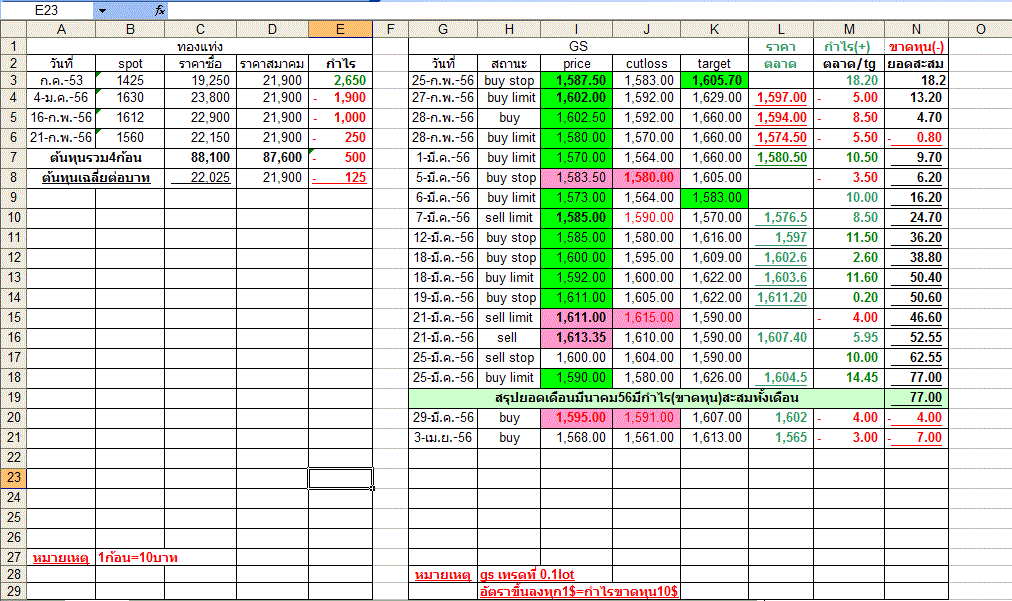This screenshot has width=1012, height=601.
Task: Click the สถานะ header cell
Action: point(509,63)
